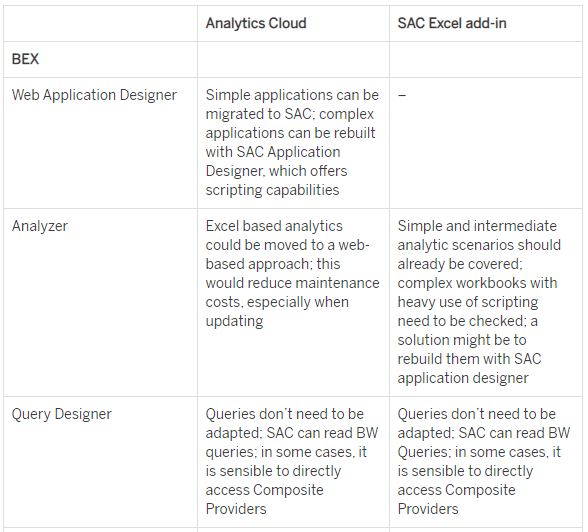Select the empty BEX cell under Analytics Cloud
The image size is (588, 532).
click(x=293, y=59)
